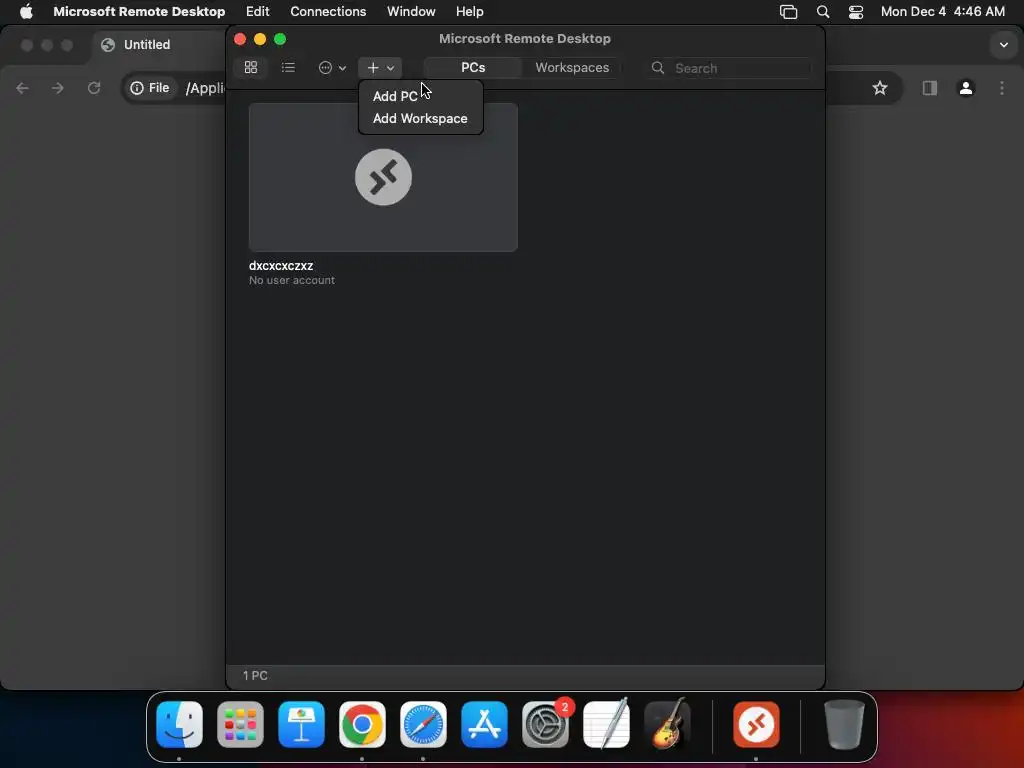Click the 1 PC status bar text
The width and height of the screenshot is (1024, 768).
(255, 675)
